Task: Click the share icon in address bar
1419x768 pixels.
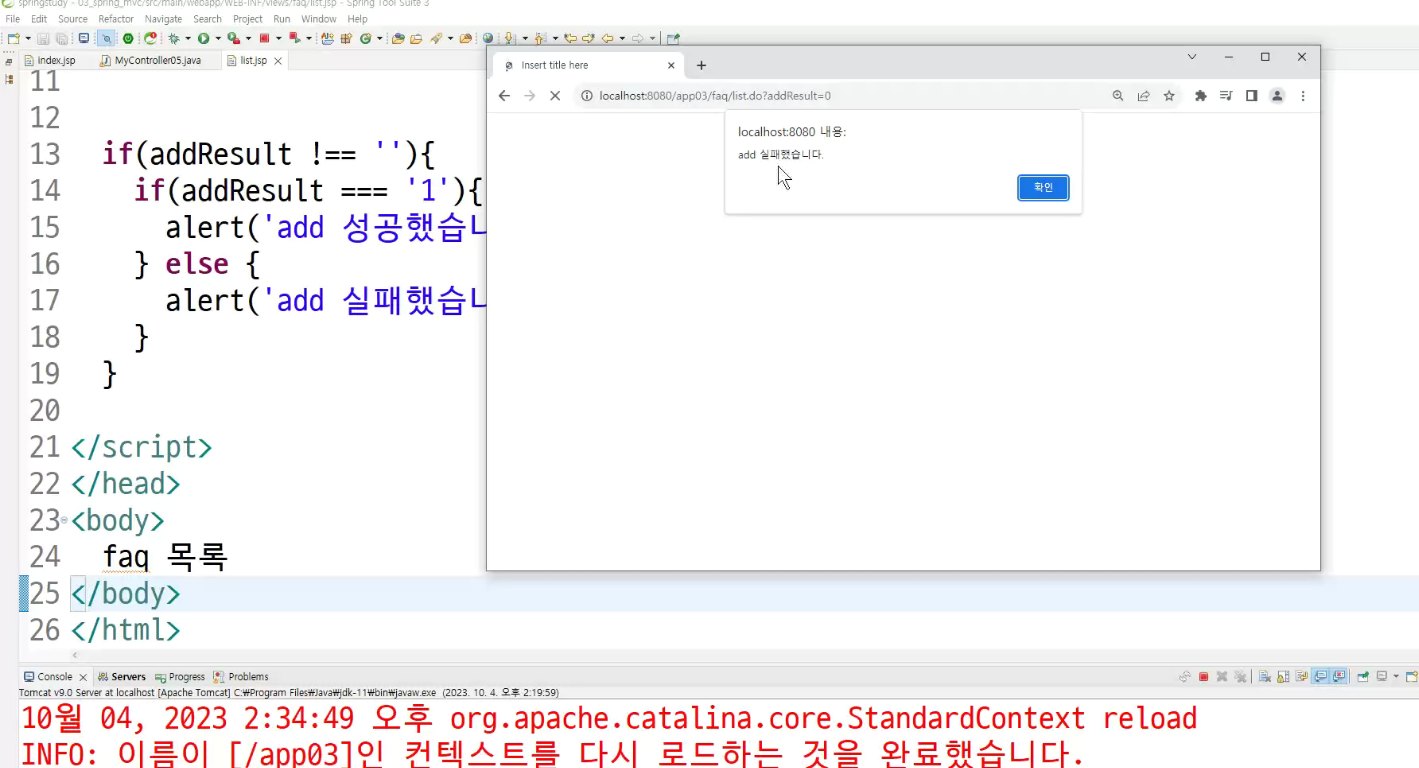Action: [1143, 96]
